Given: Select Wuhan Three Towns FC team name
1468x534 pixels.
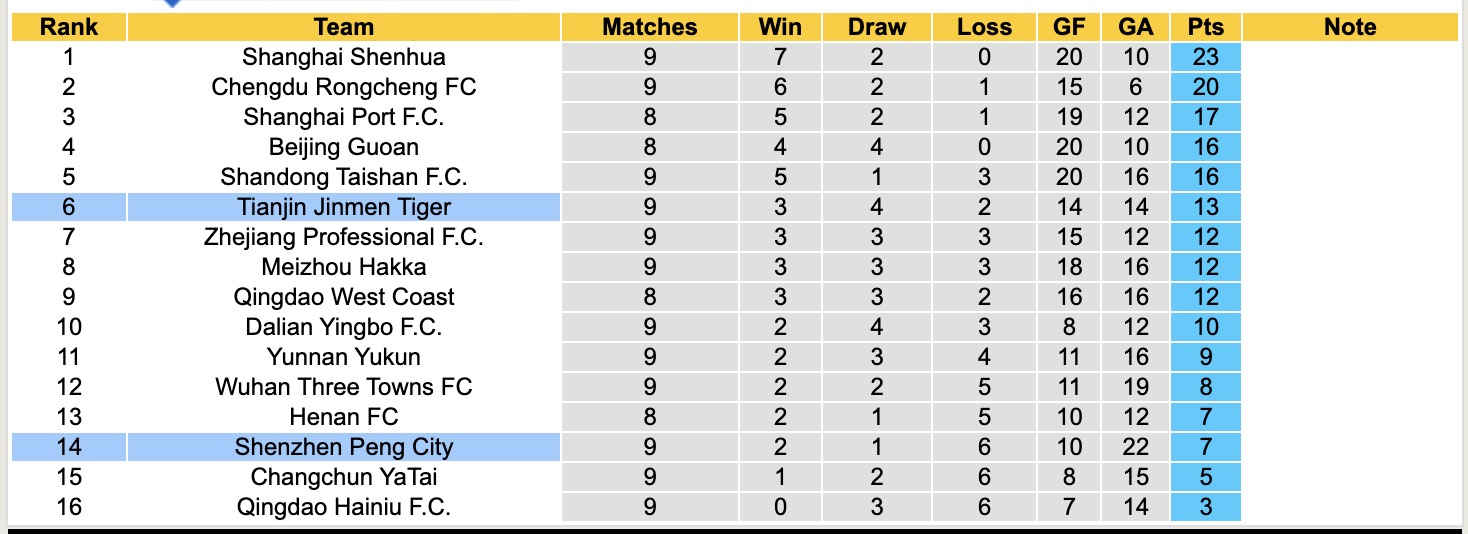Looking at the screenshot, I should pos(343,387).
